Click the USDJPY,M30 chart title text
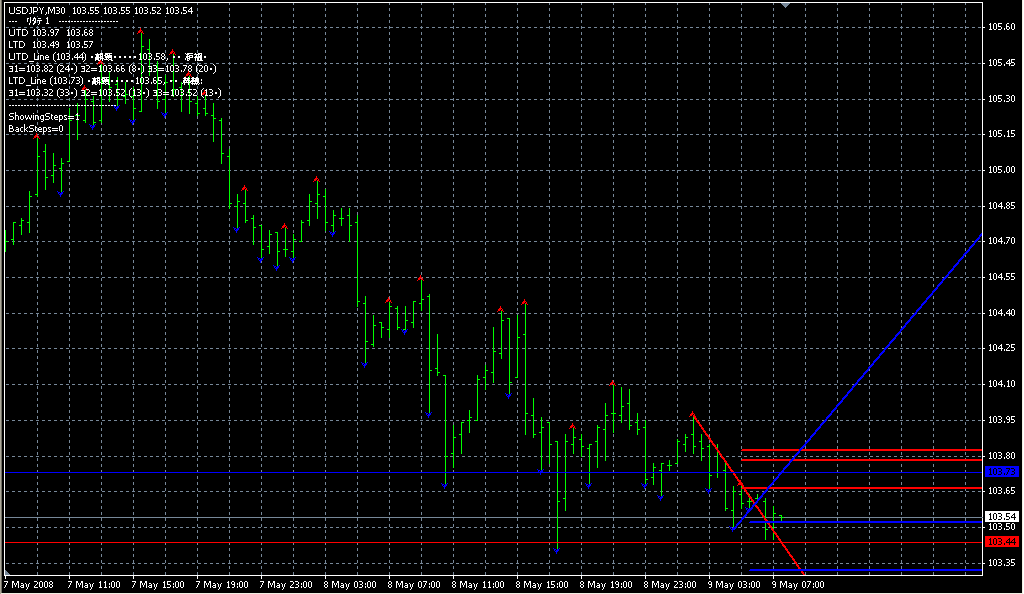 tap(37, 11)
